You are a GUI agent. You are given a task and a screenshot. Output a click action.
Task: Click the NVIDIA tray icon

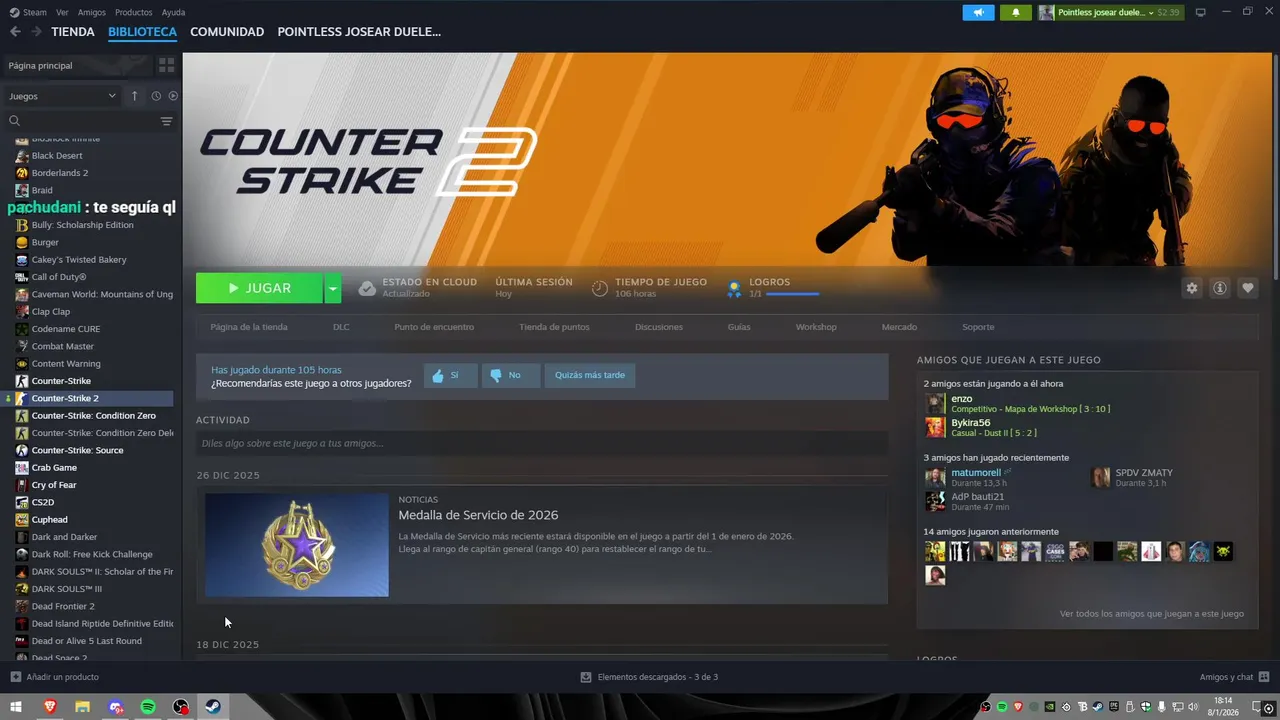click(1049, 707)
